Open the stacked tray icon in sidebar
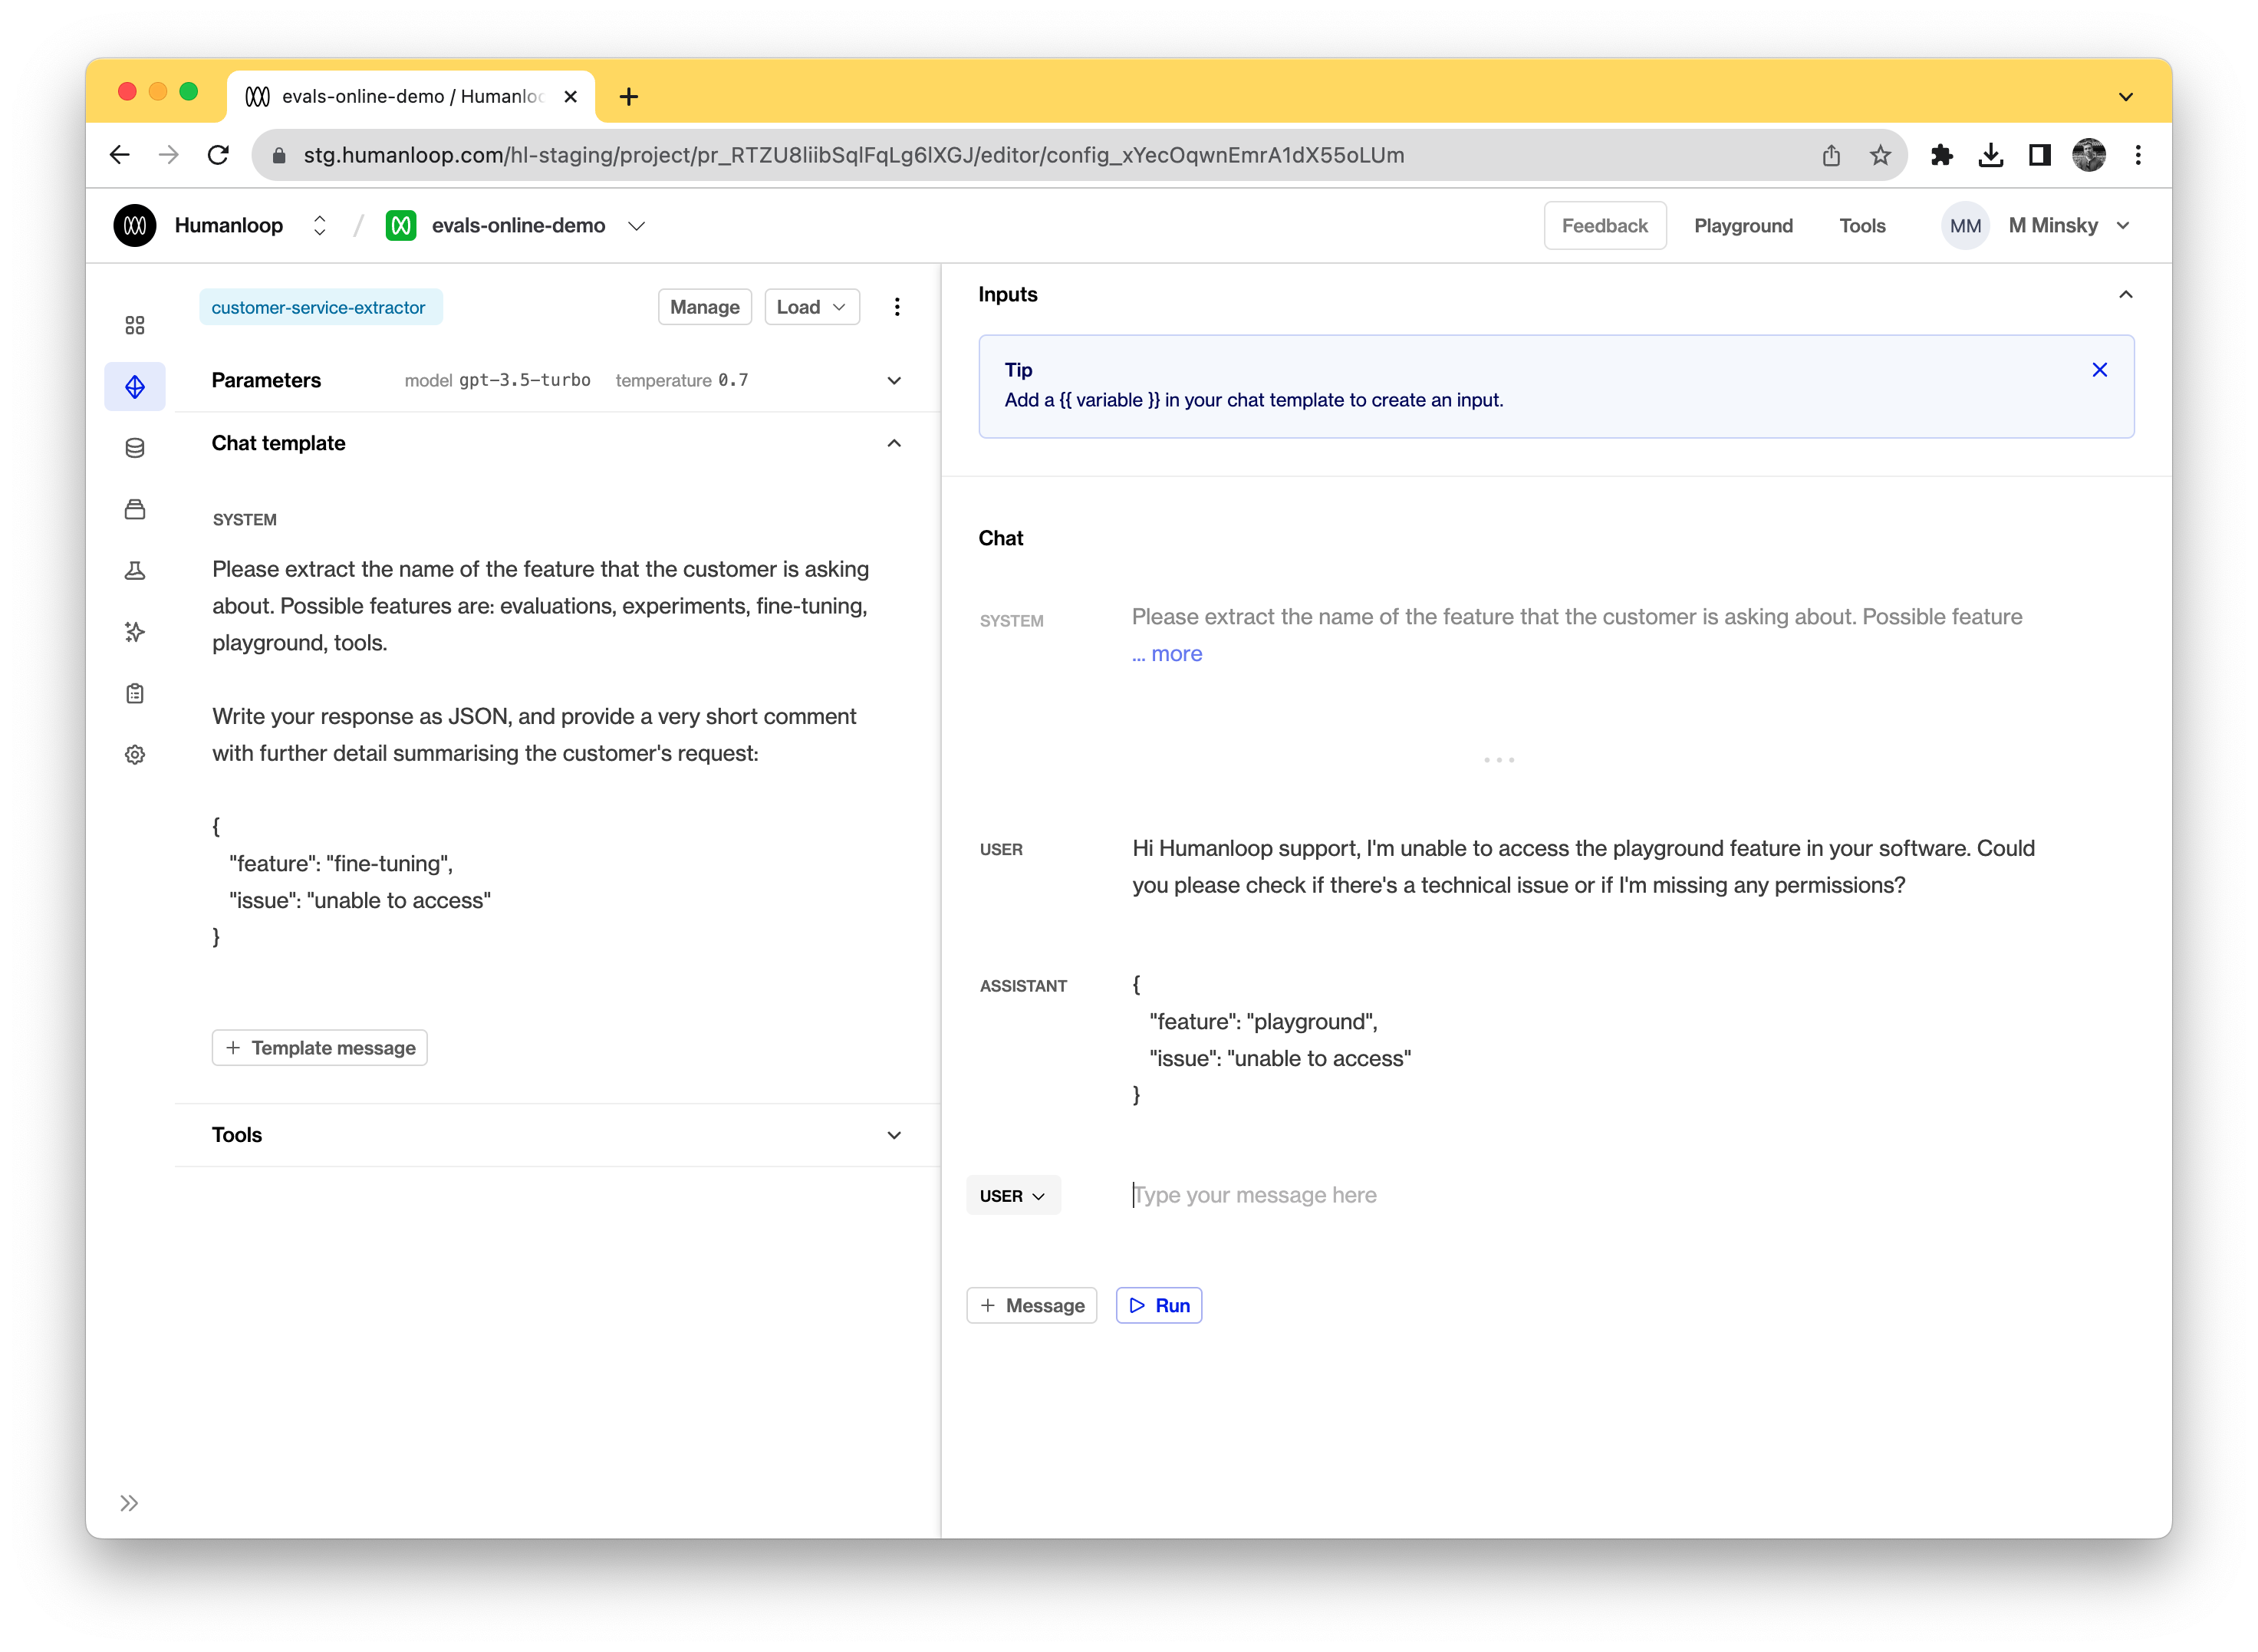This screenshot has width=2258, height=1652. point(135,510)
